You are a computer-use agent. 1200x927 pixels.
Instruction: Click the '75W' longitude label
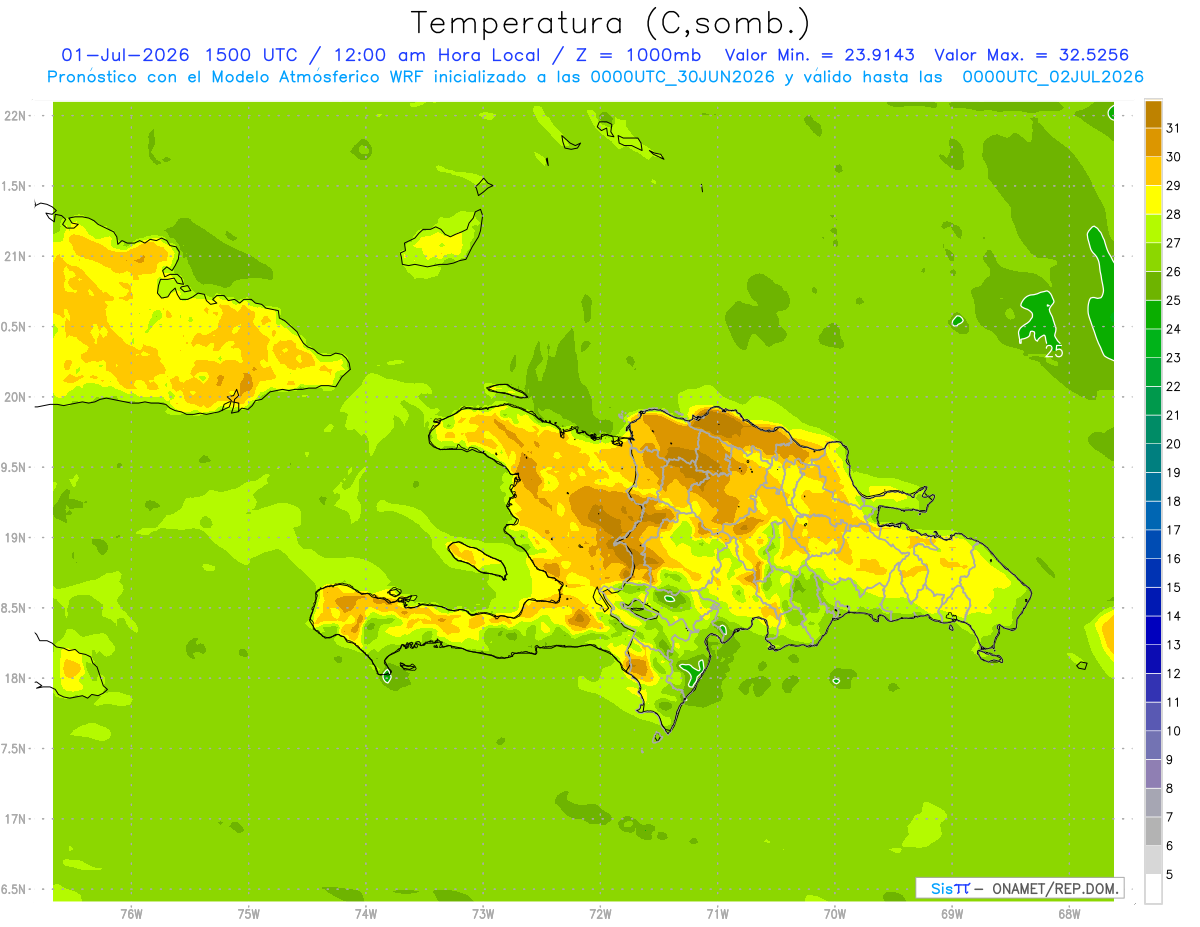(x=249, y=914)
